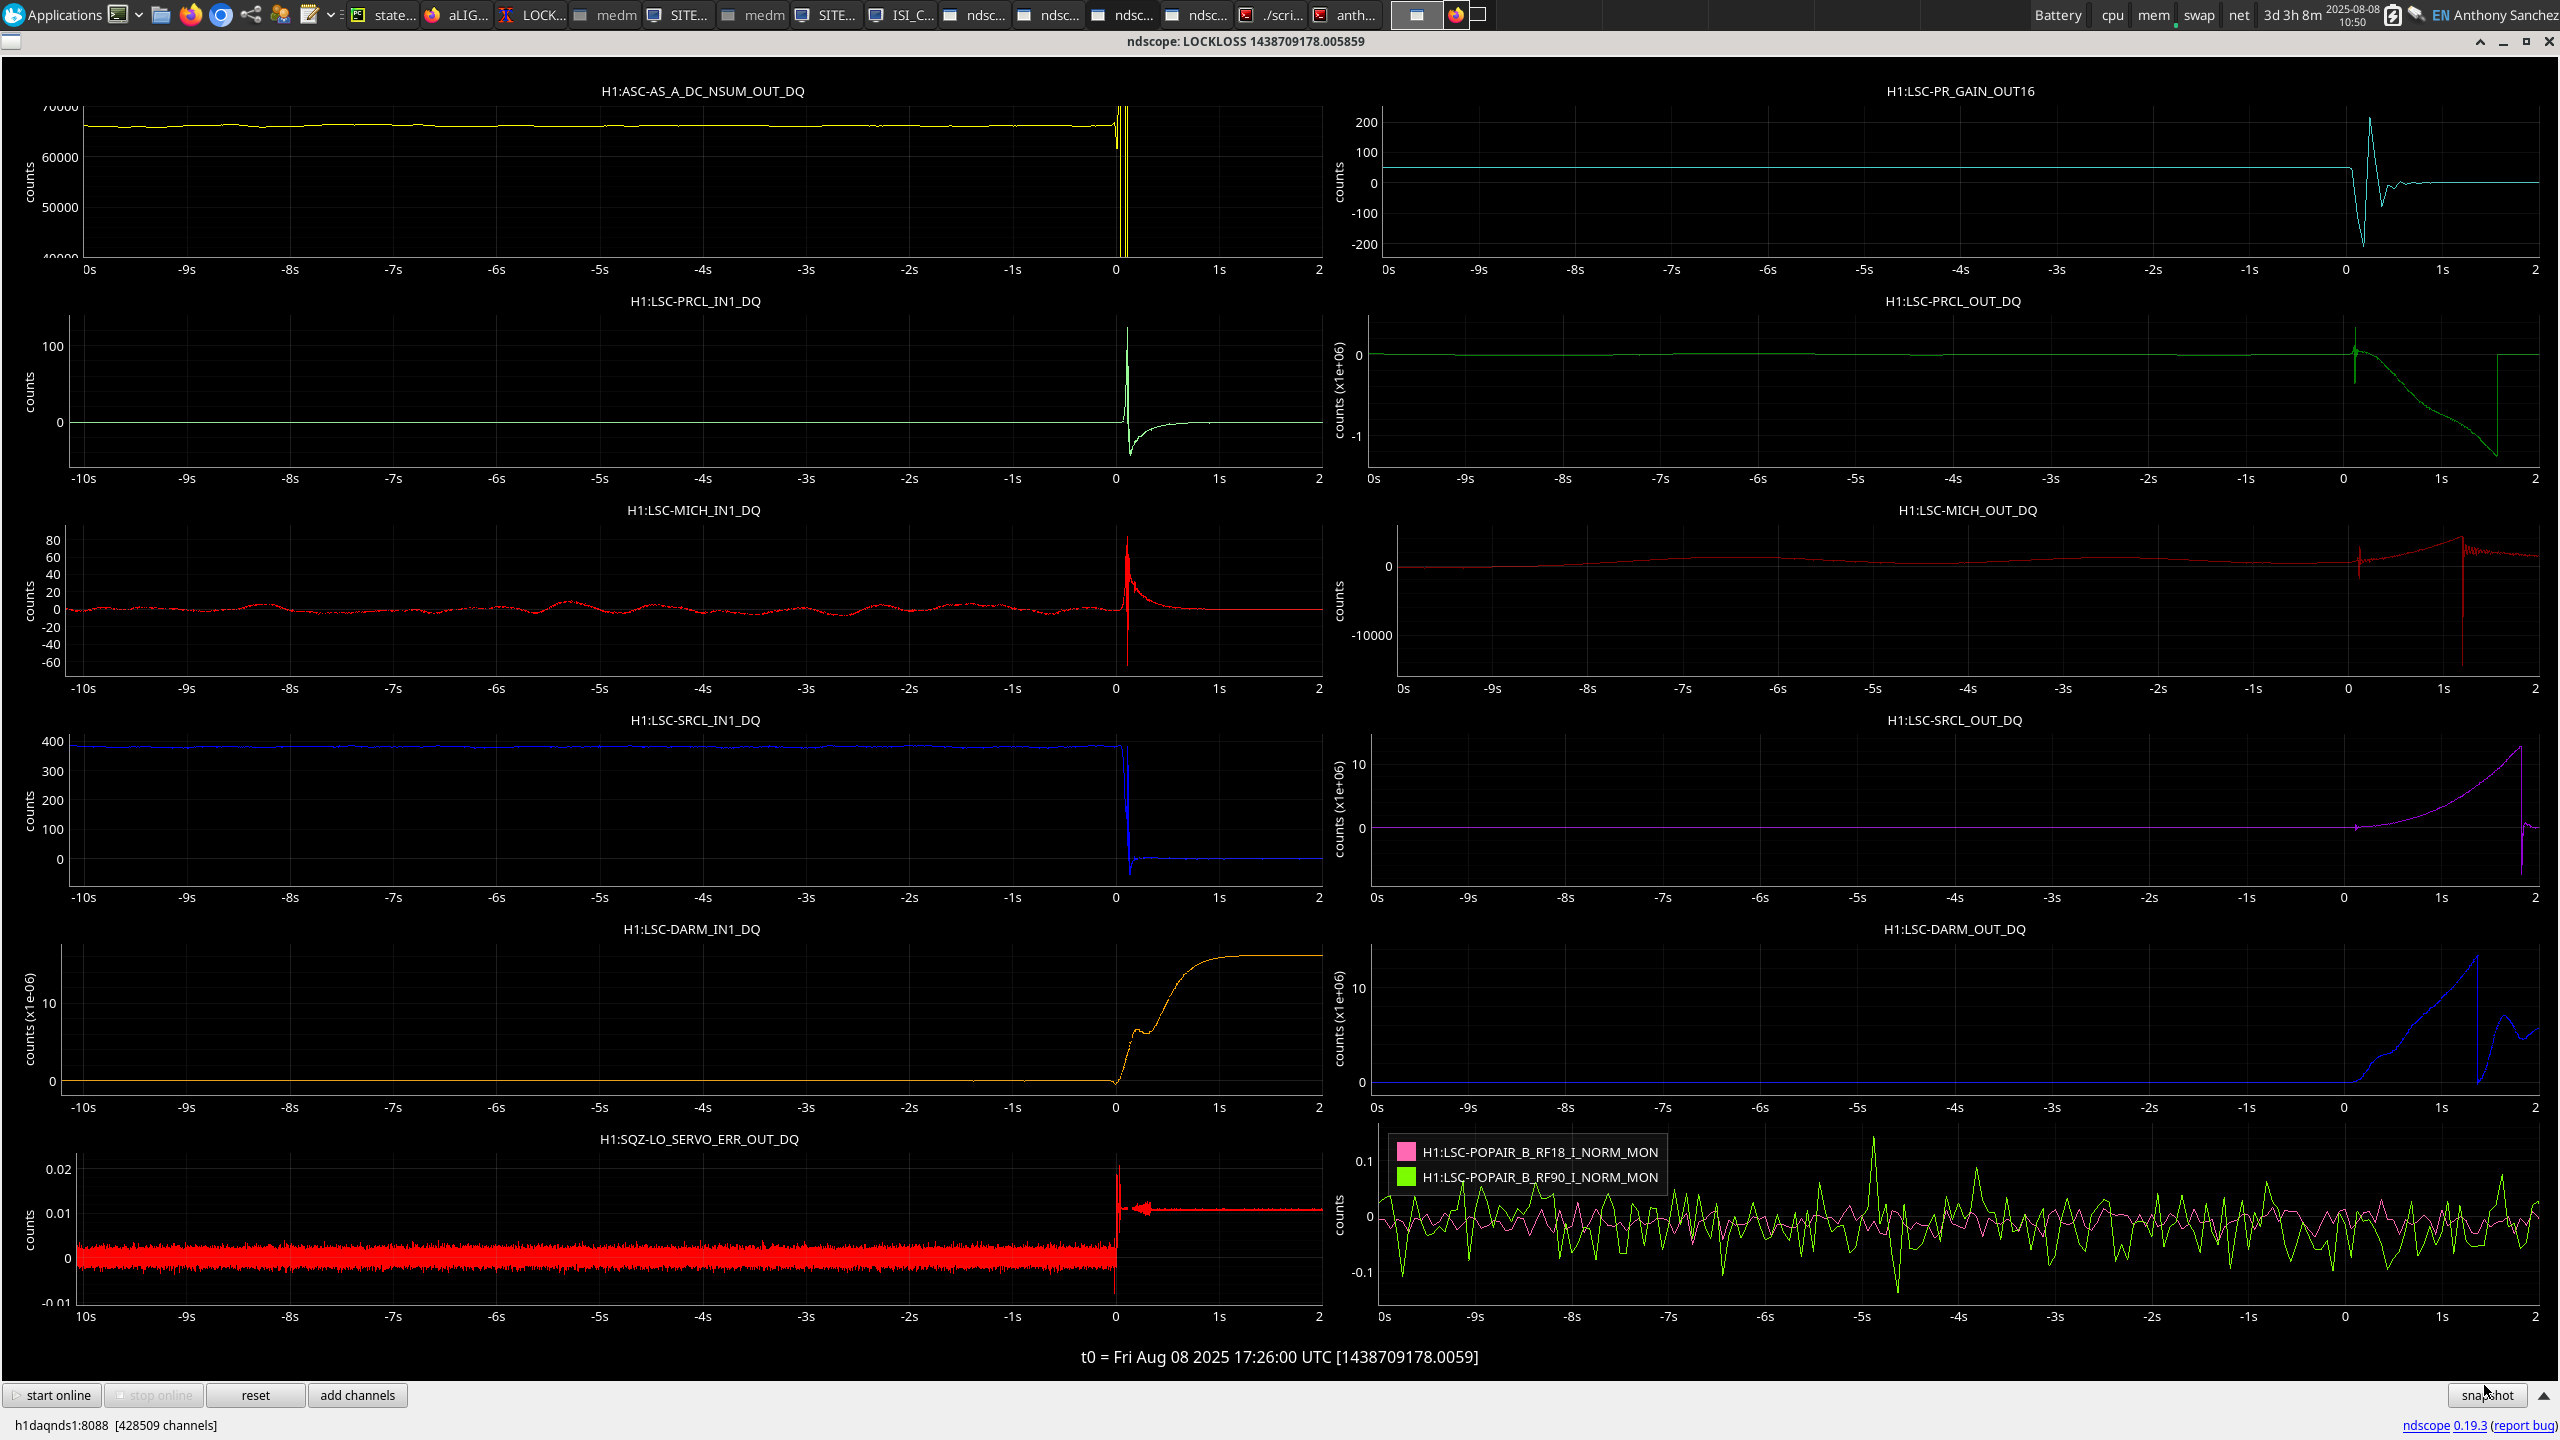Click the pink RF18_I_NORM_MON legend swatch
Viewport: 2560px width, 1440px height.
tap(1406, 1152)
